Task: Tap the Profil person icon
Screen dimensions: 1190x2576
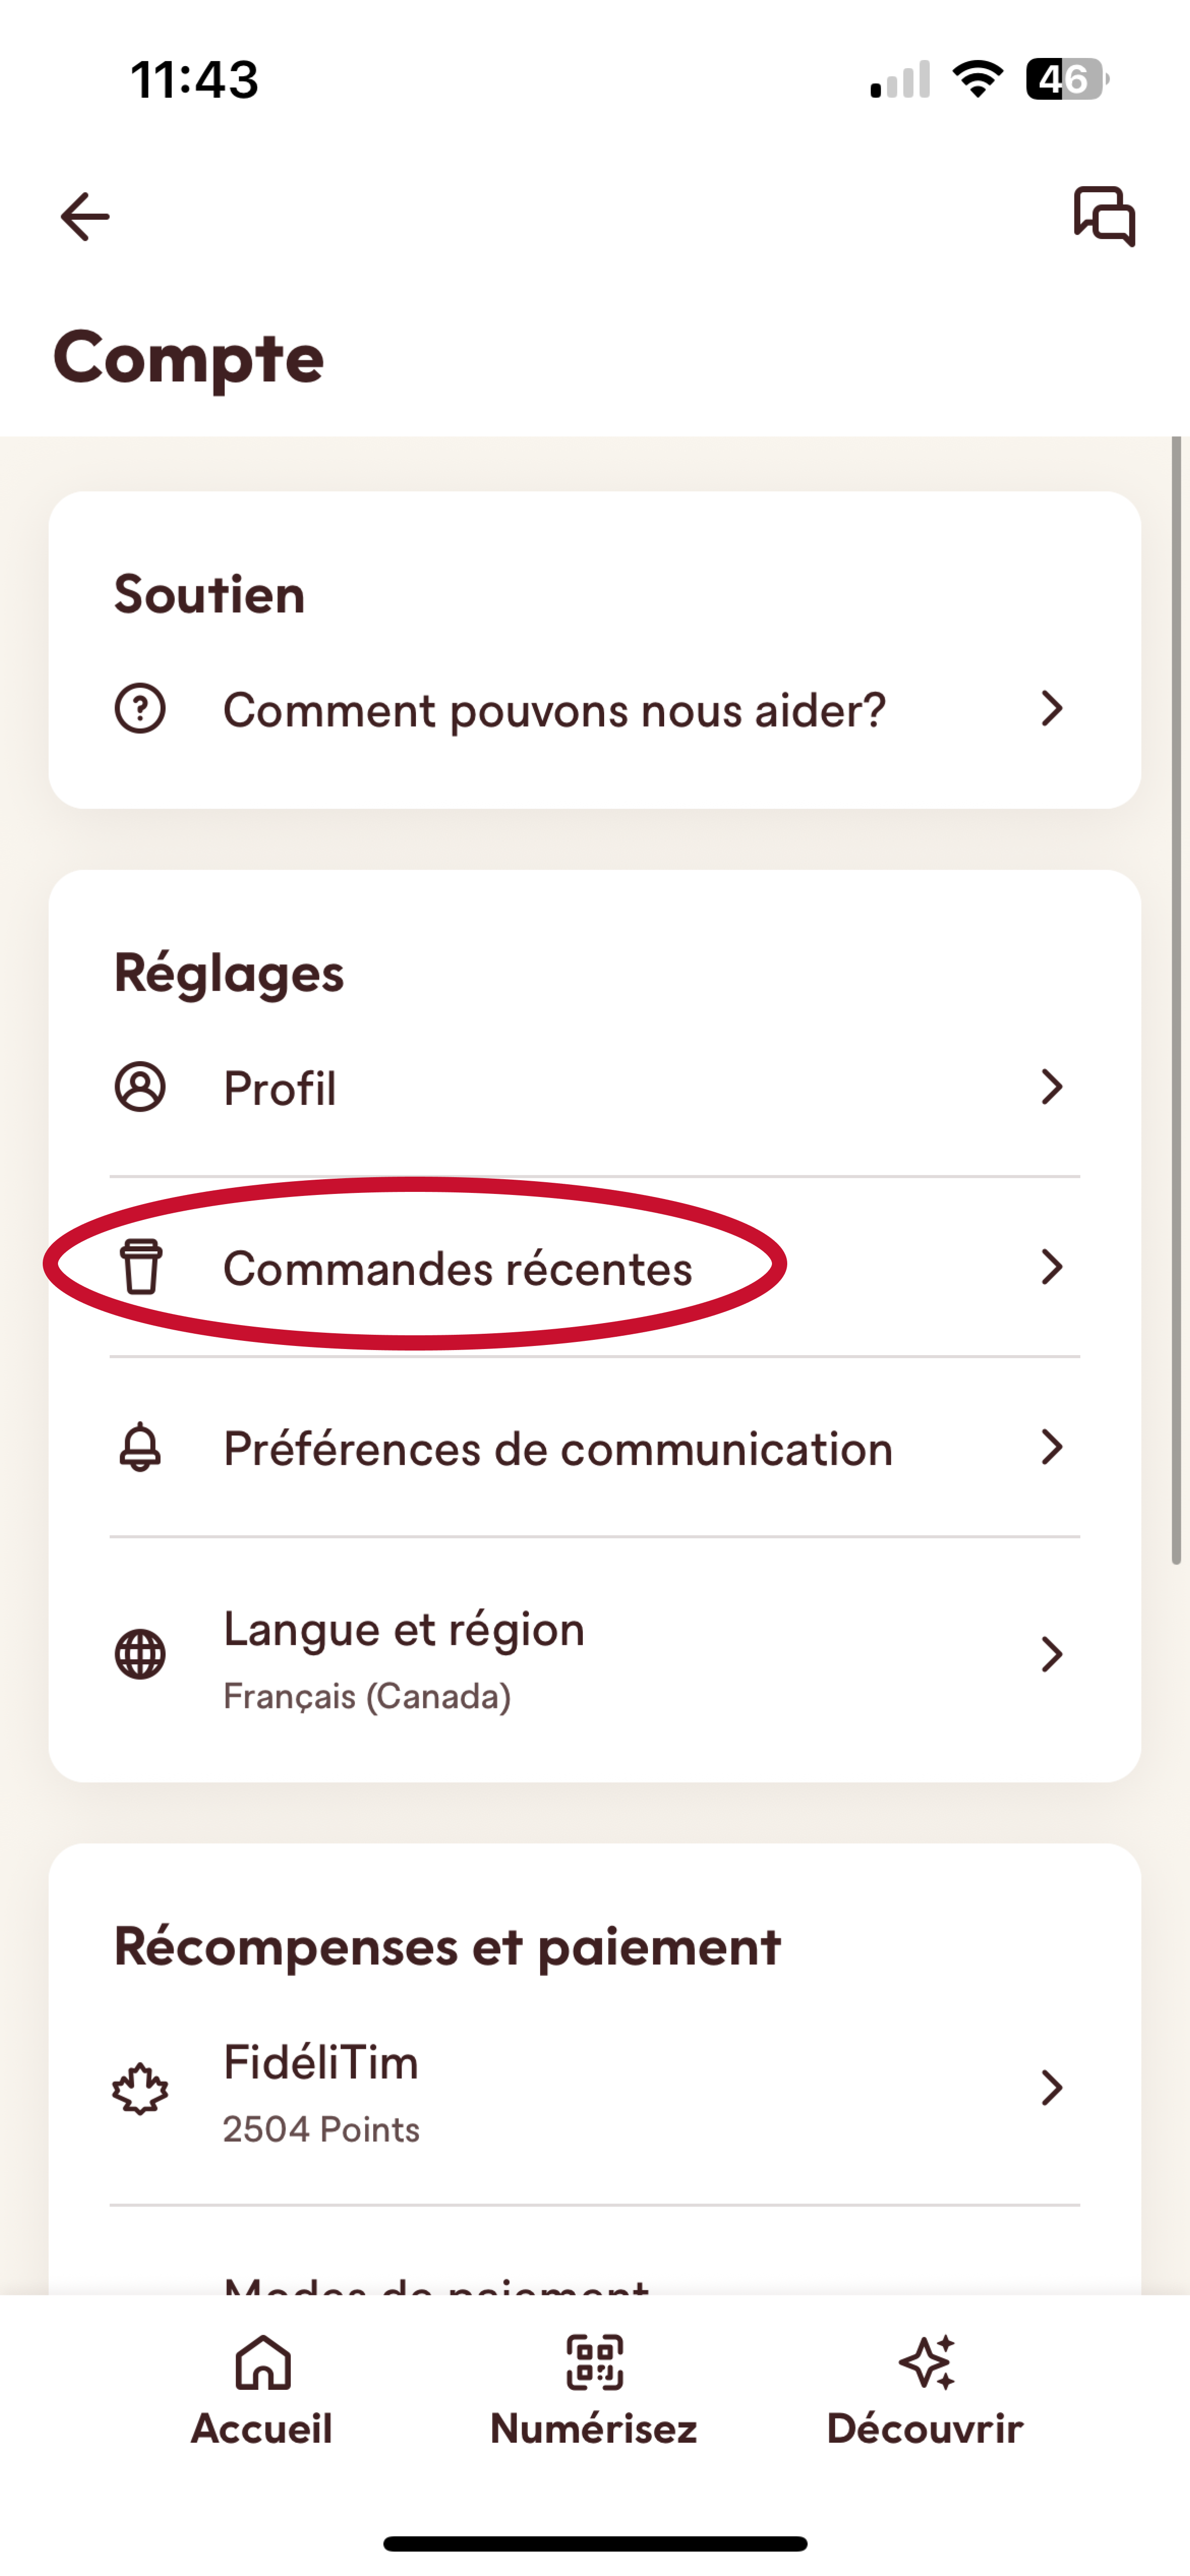Action: pos(140,1087)
